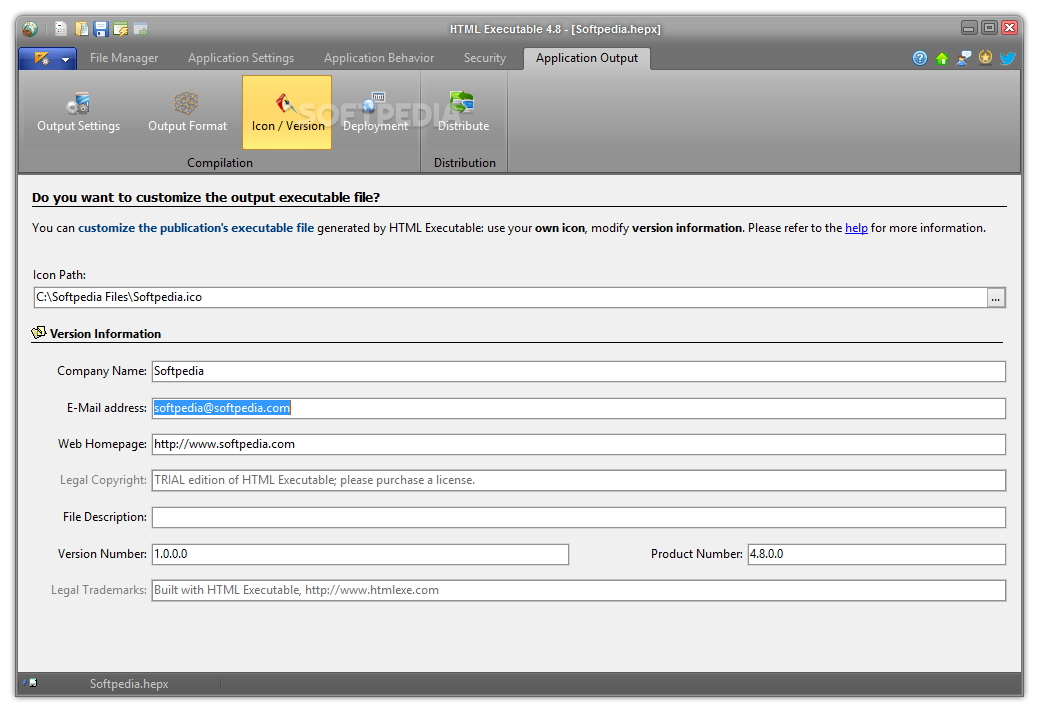Click the empty File Description field
This screenshot has width=1039, height=712.
[578, 517]
